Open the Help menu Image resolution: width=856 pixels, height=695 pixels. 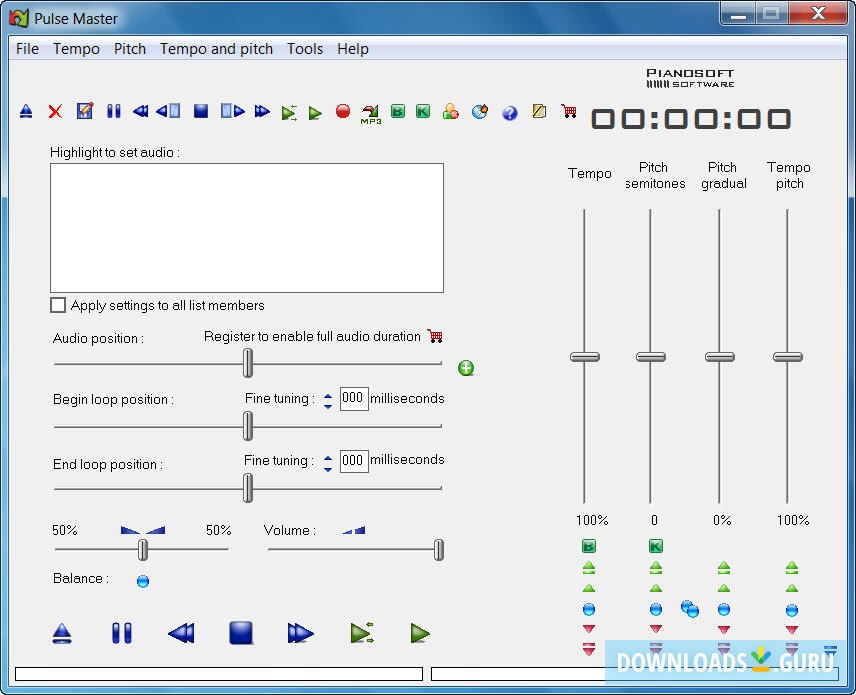(x=353, y=49)
